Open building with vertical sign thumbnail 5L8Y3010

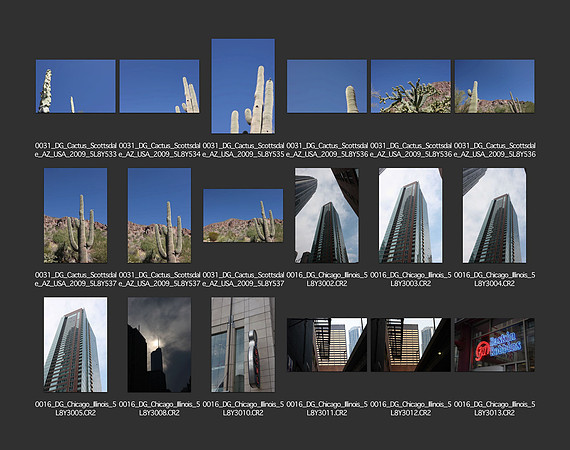tap(243, 345)
